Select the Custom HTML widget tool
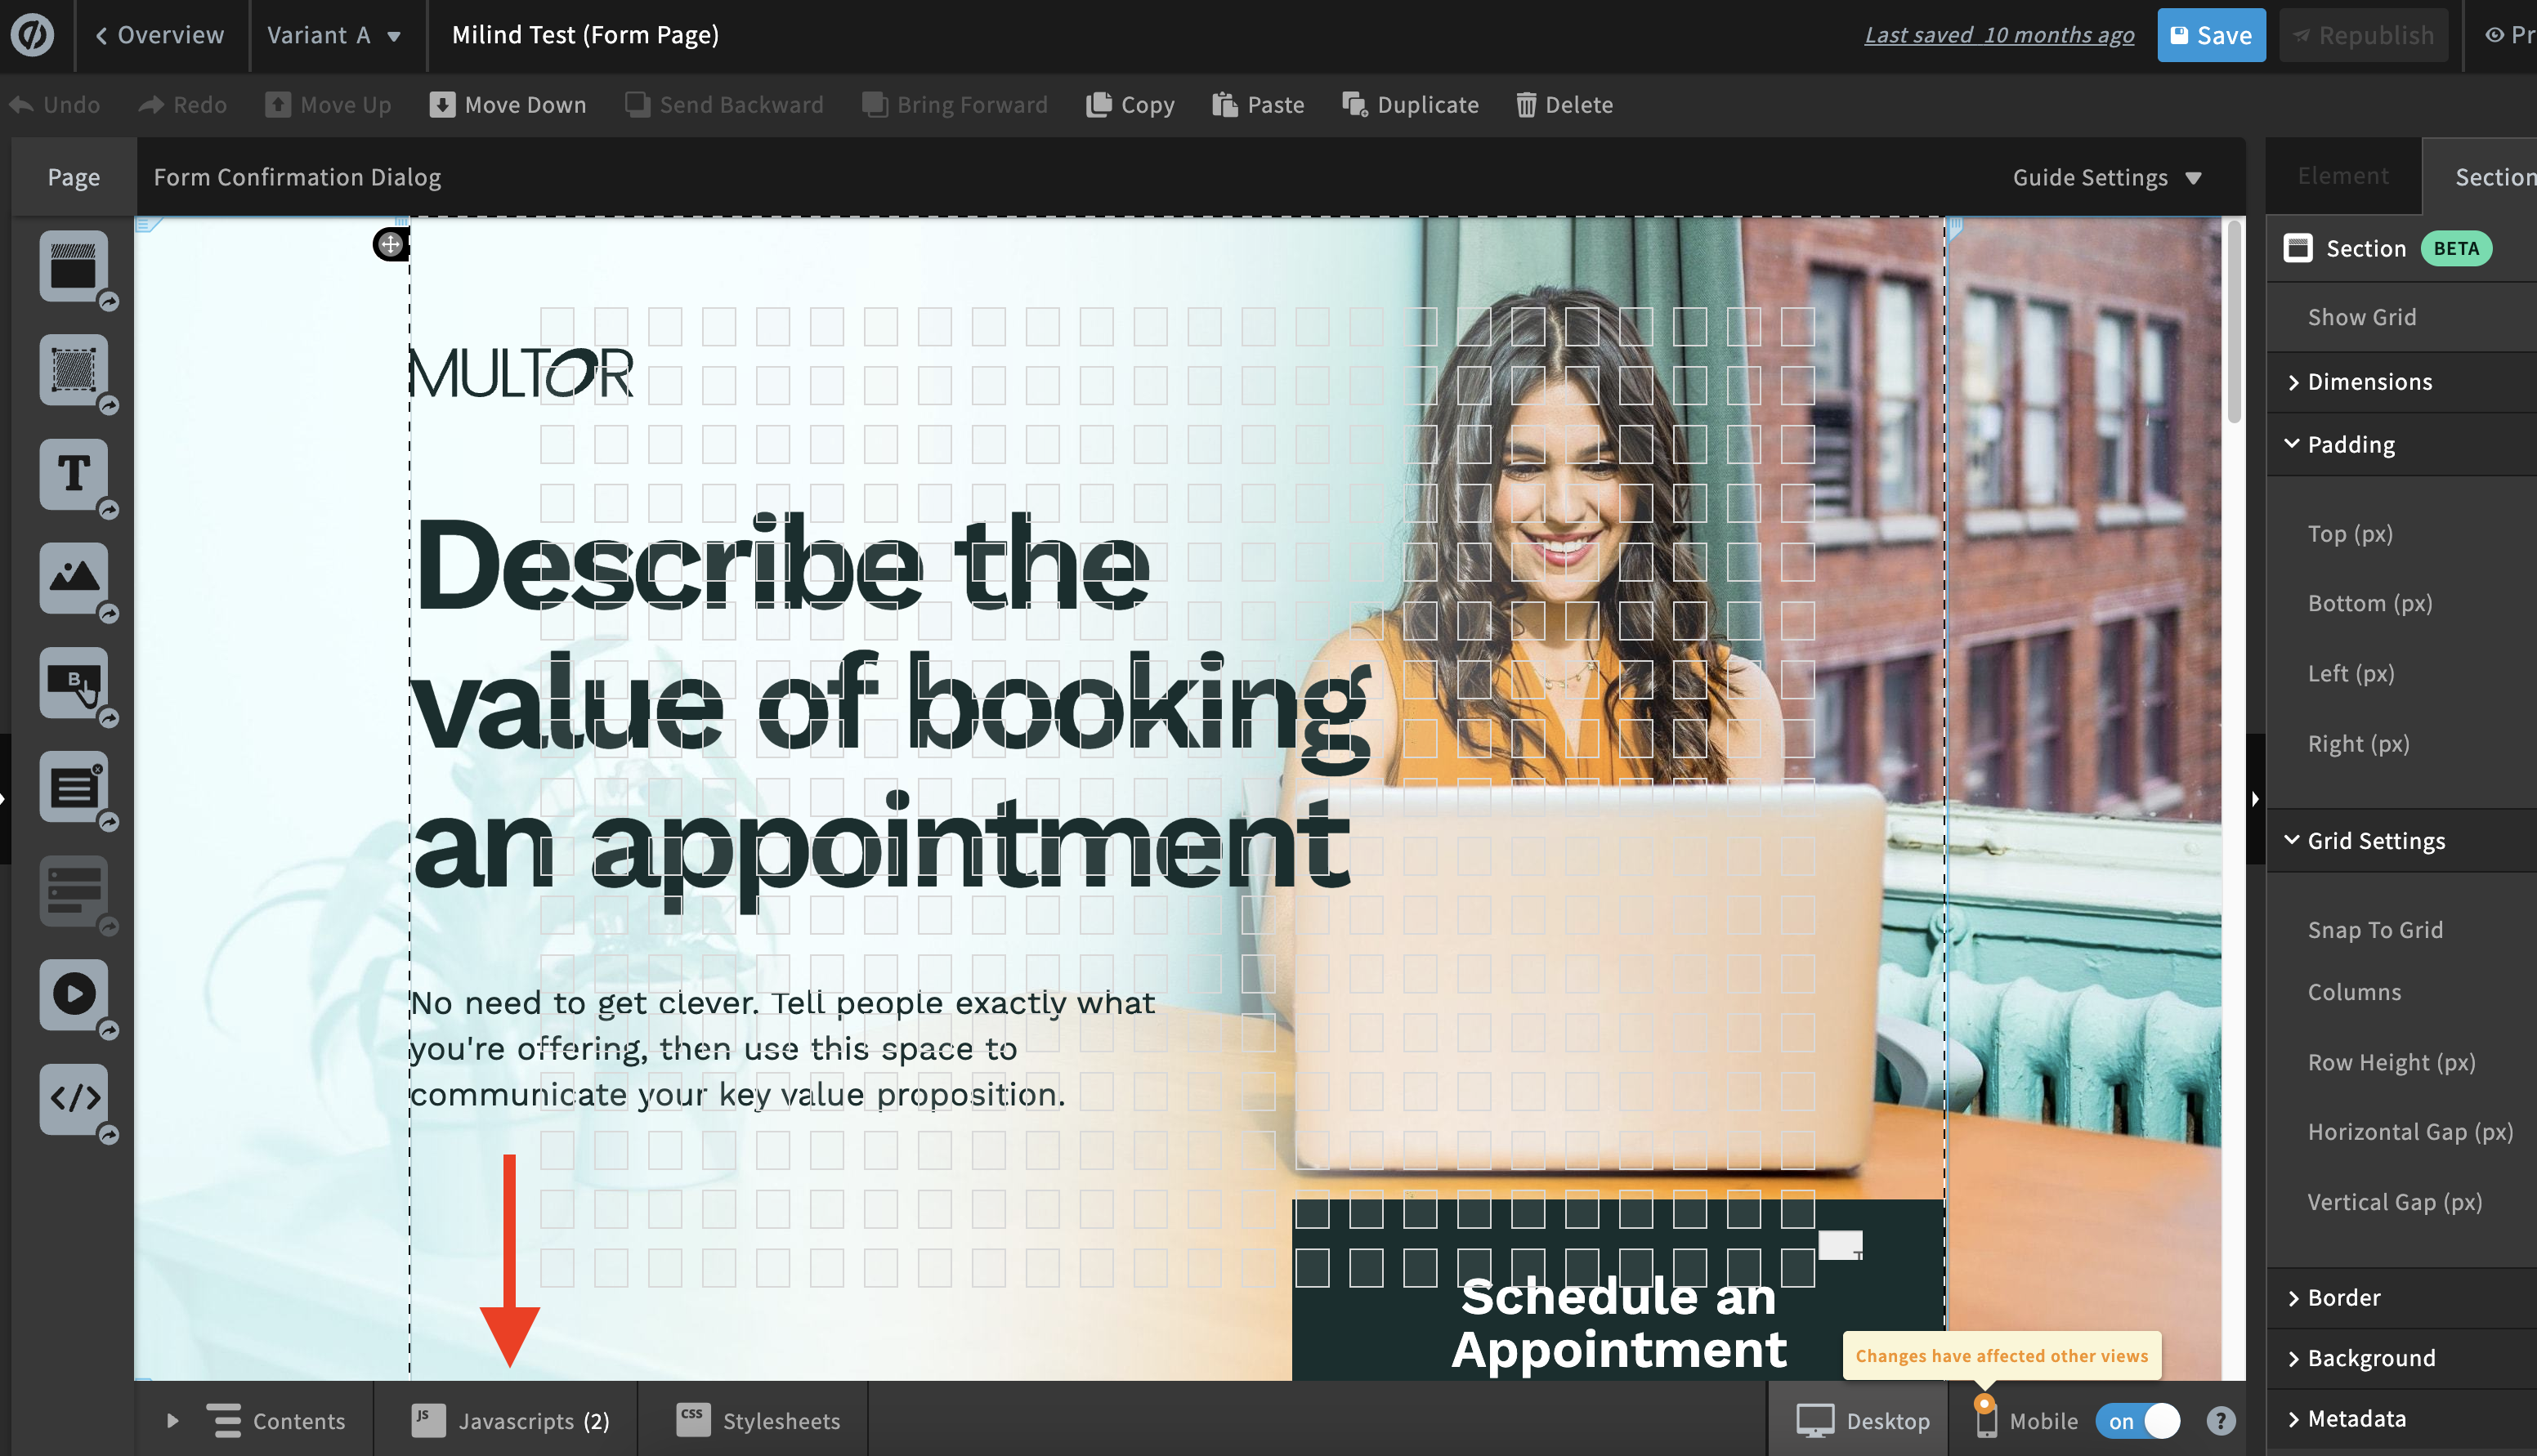Viewport: 2537px width, 1456px height. pos(73,1098)
